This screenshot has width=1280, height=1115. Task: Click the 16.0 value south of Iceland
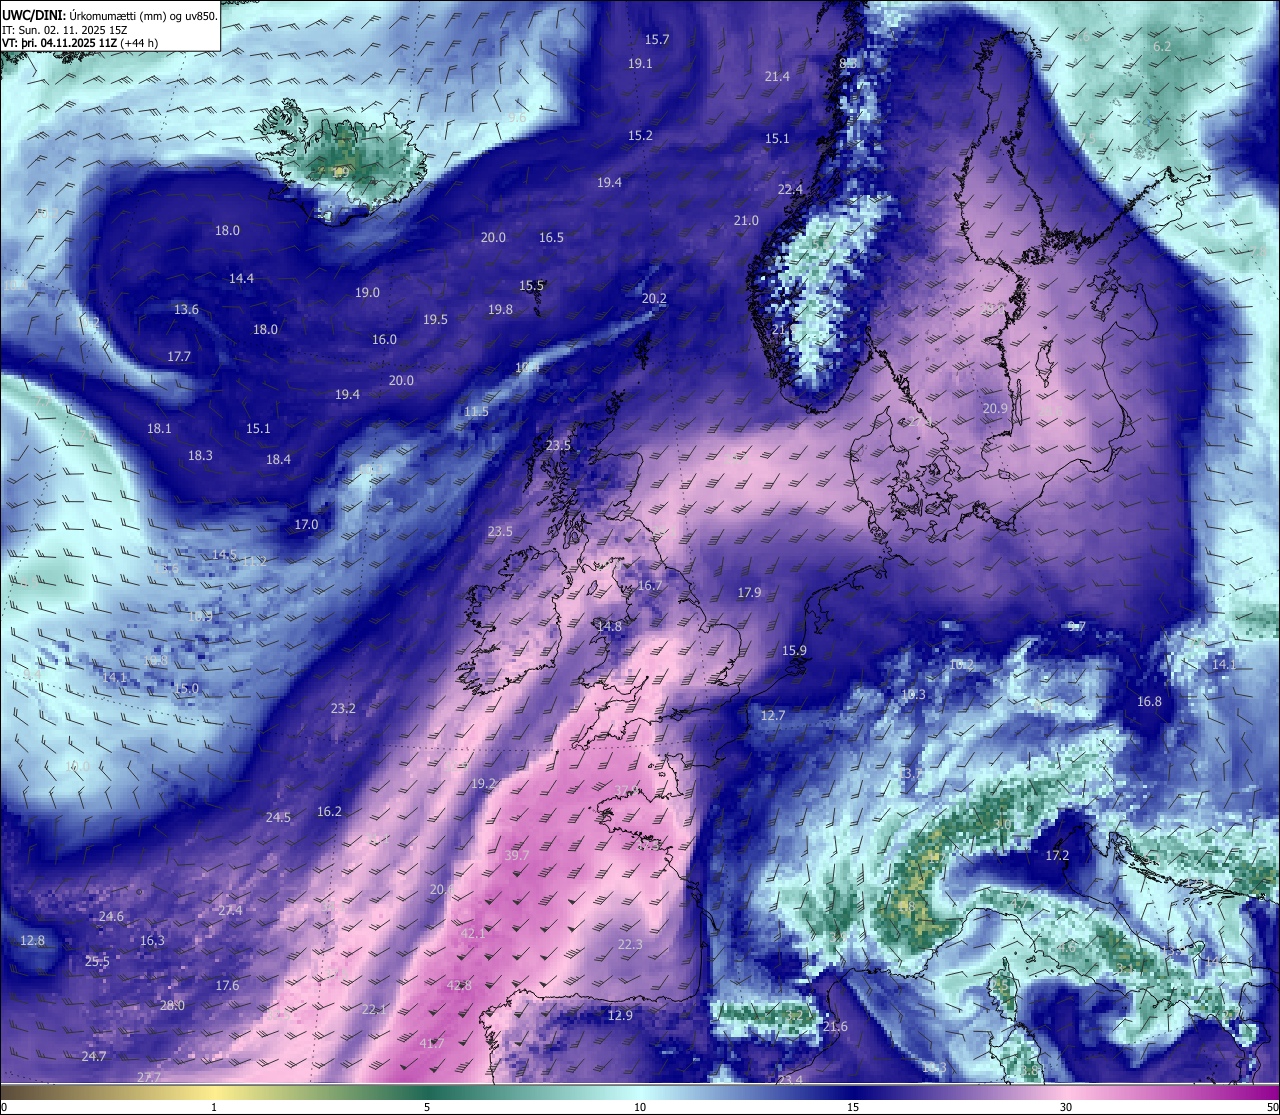point(384,339)
